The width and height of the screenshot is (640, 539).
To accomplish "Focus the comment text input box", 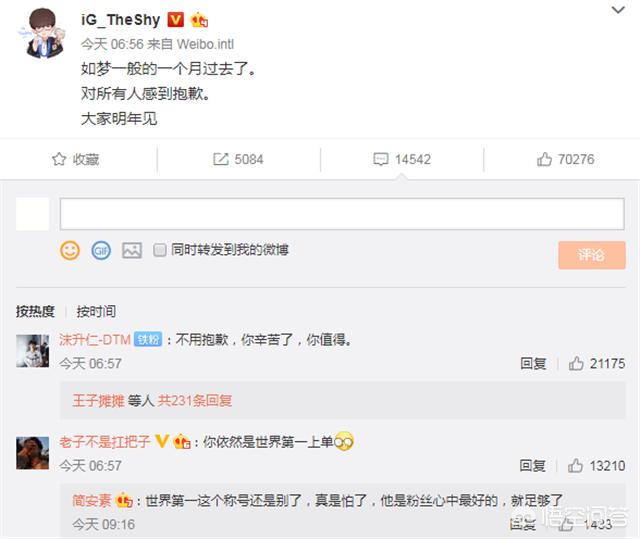I will [342, 214].
